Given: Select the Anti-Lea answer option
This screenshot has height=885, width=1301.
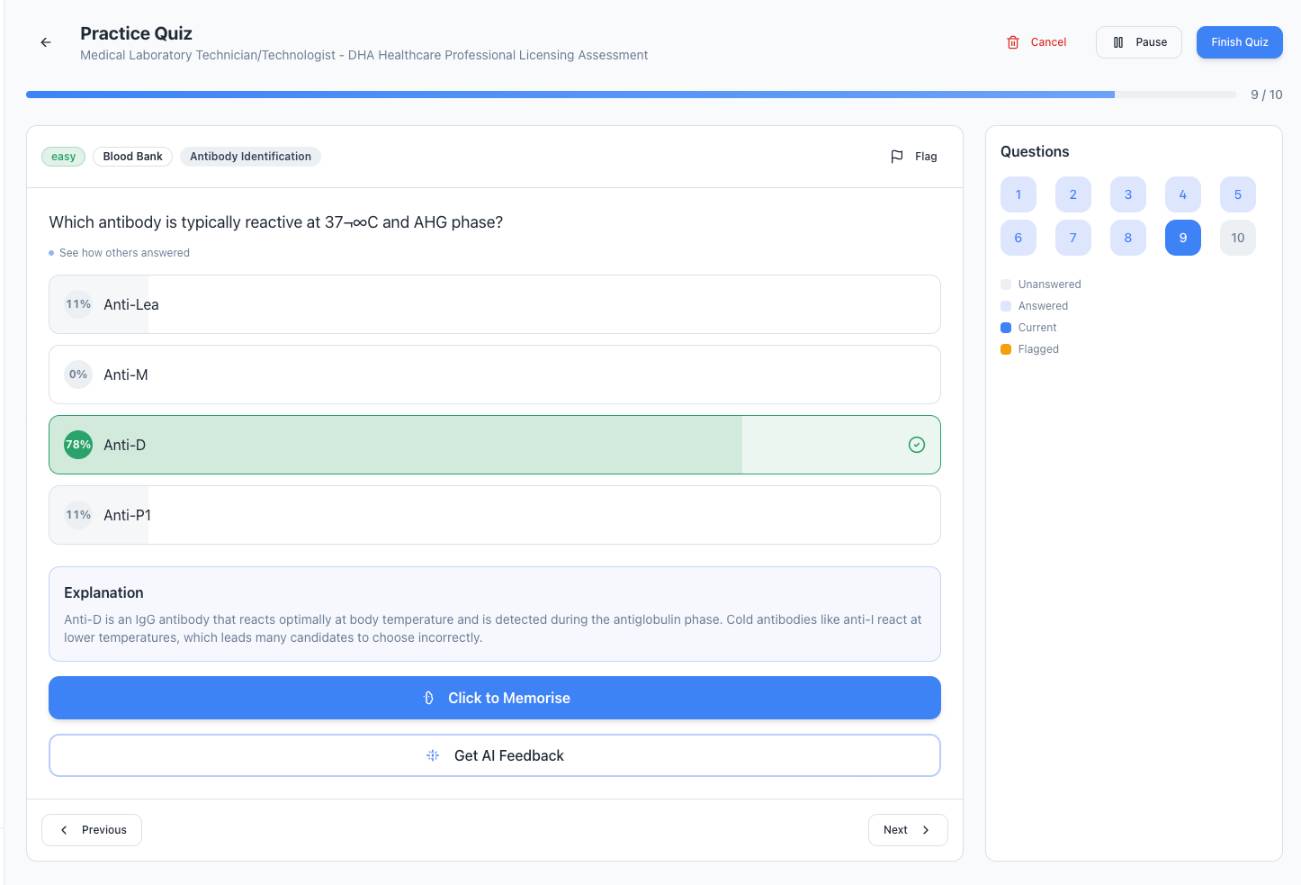Looking at the screenshot, I should click(x=494, y=304).
